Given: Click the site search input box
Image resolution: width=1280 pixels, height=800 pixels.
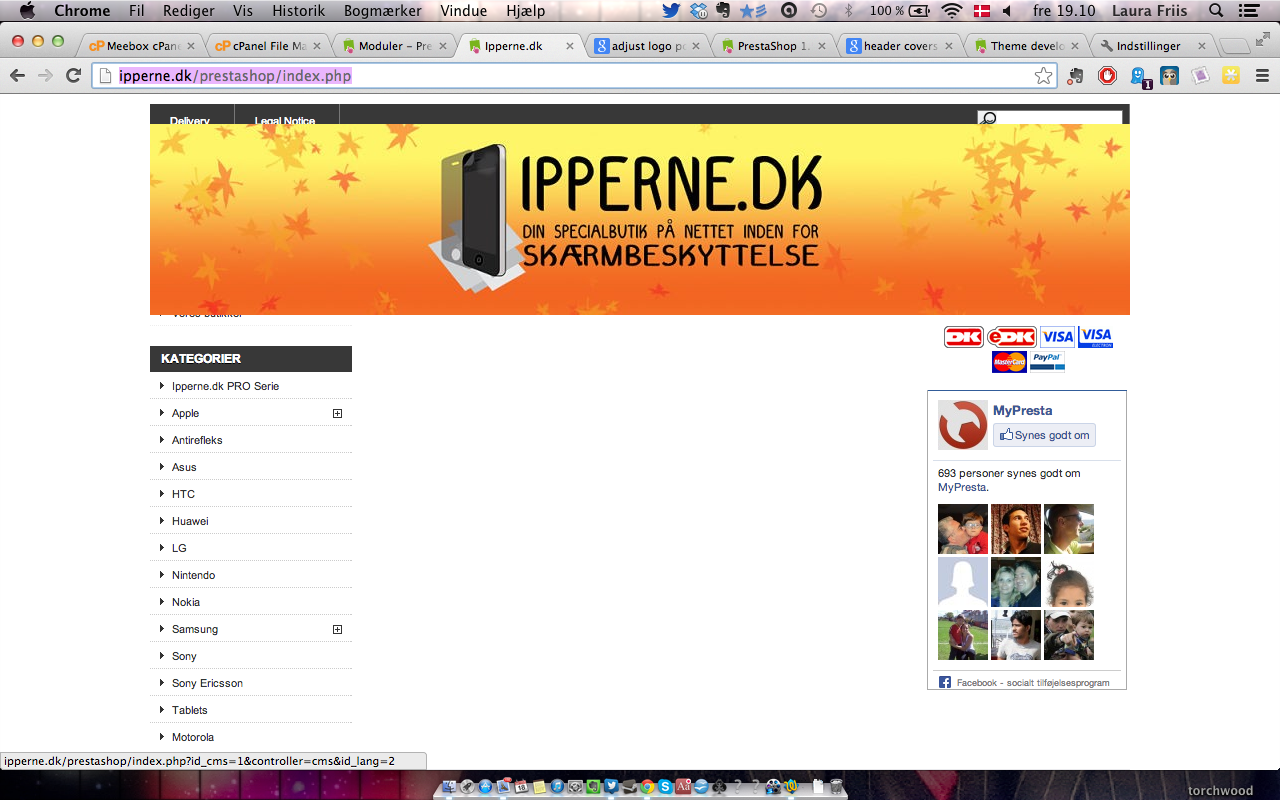Looking at the screenshot, I should coord(1050,118).
